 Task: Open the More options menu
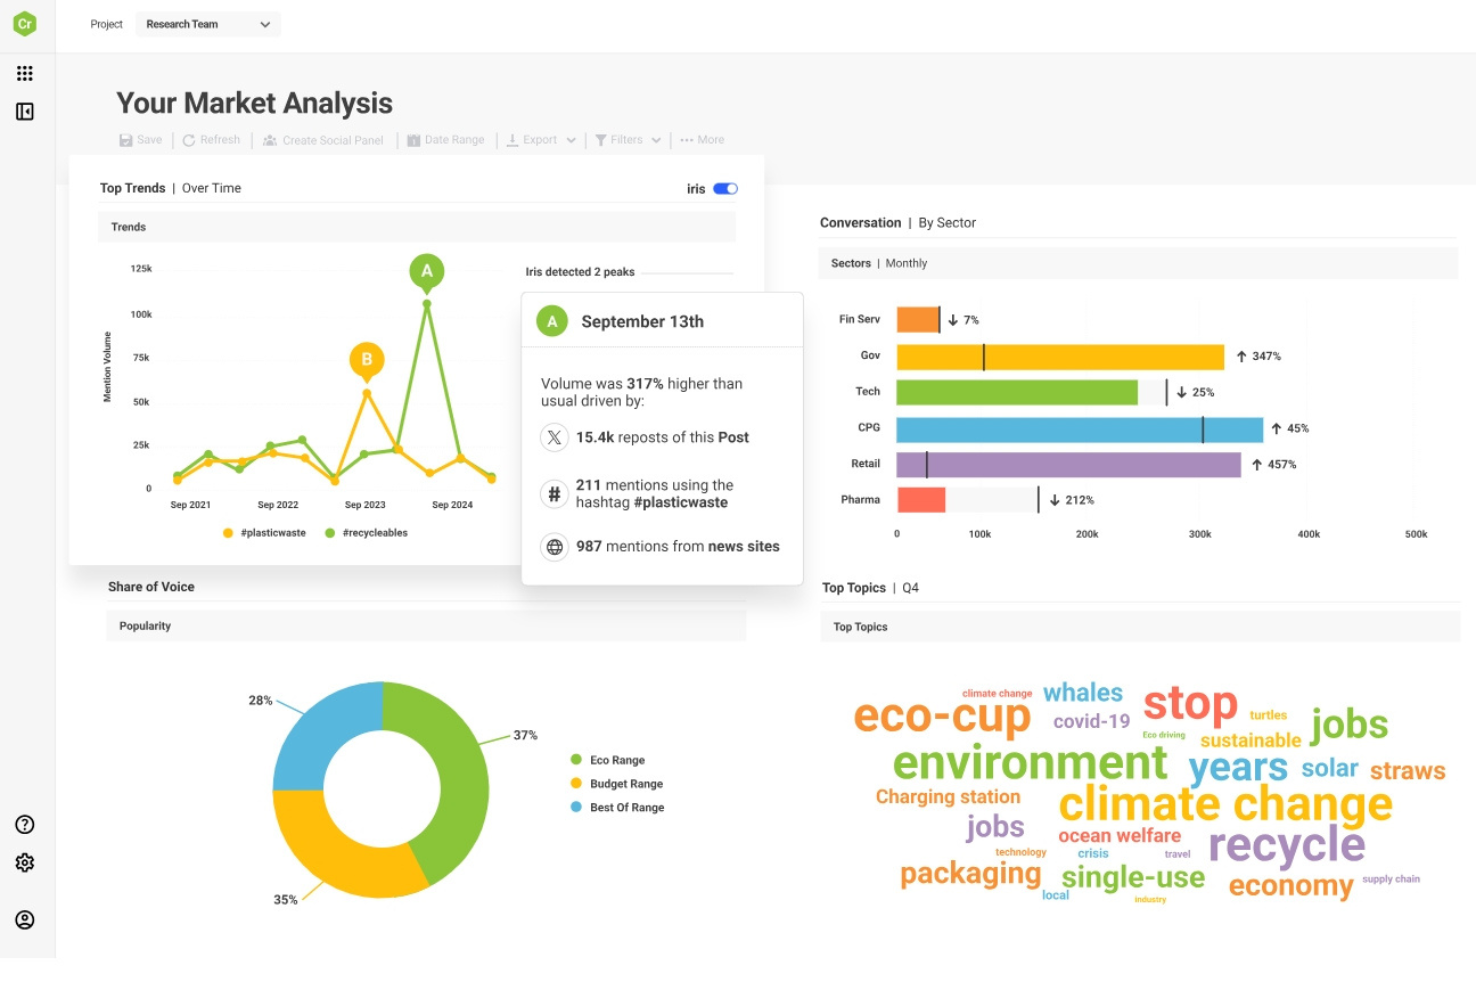[x=702, y=140]
